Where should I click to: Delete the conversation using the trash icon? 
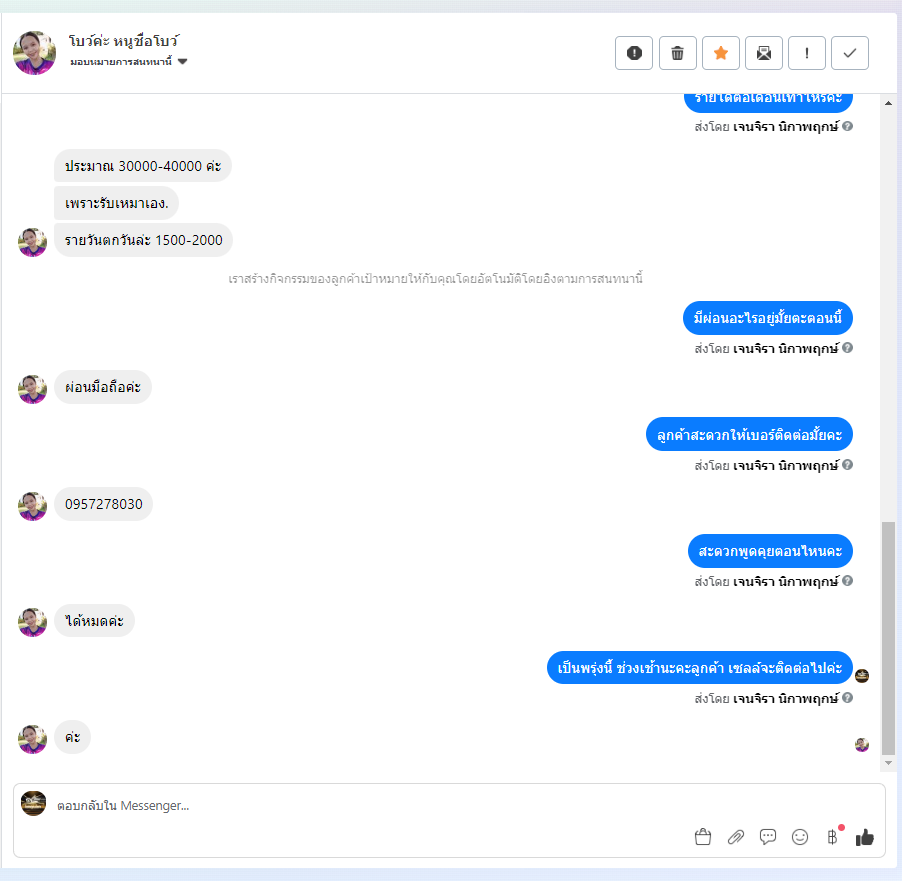pos(678,53)
